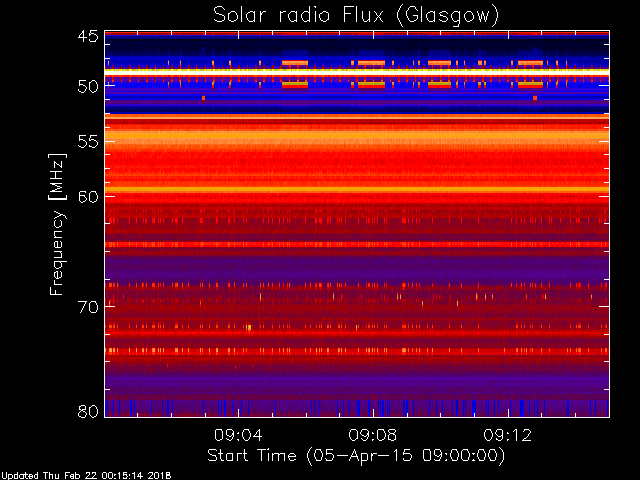Viewport: 640px width, 480px height.
Task: Select the 09:12 time tick label
Action: (508, 435)
